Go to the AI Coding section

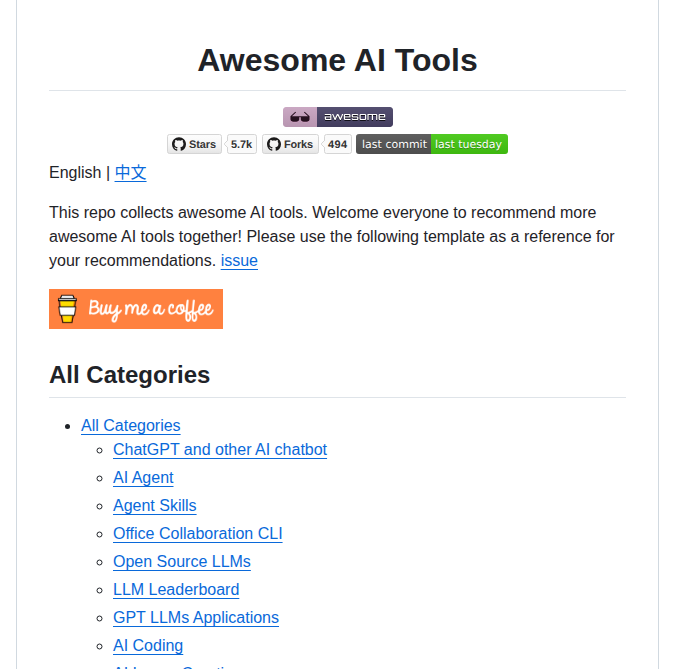(x=148, y=645)
